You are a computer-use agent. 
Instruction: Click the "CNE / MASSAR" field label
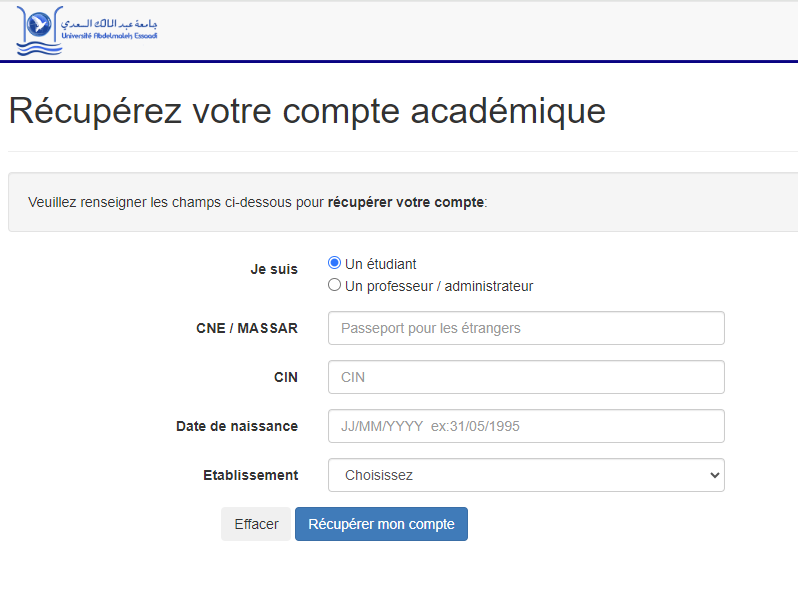point(247,328)
